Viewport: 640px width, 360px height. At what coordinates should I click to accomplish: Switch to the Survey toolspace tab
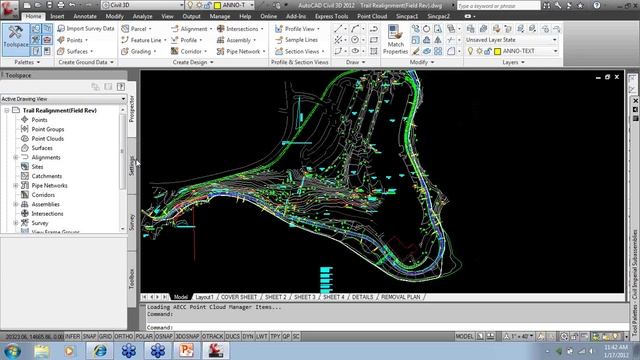coord(132,222)
